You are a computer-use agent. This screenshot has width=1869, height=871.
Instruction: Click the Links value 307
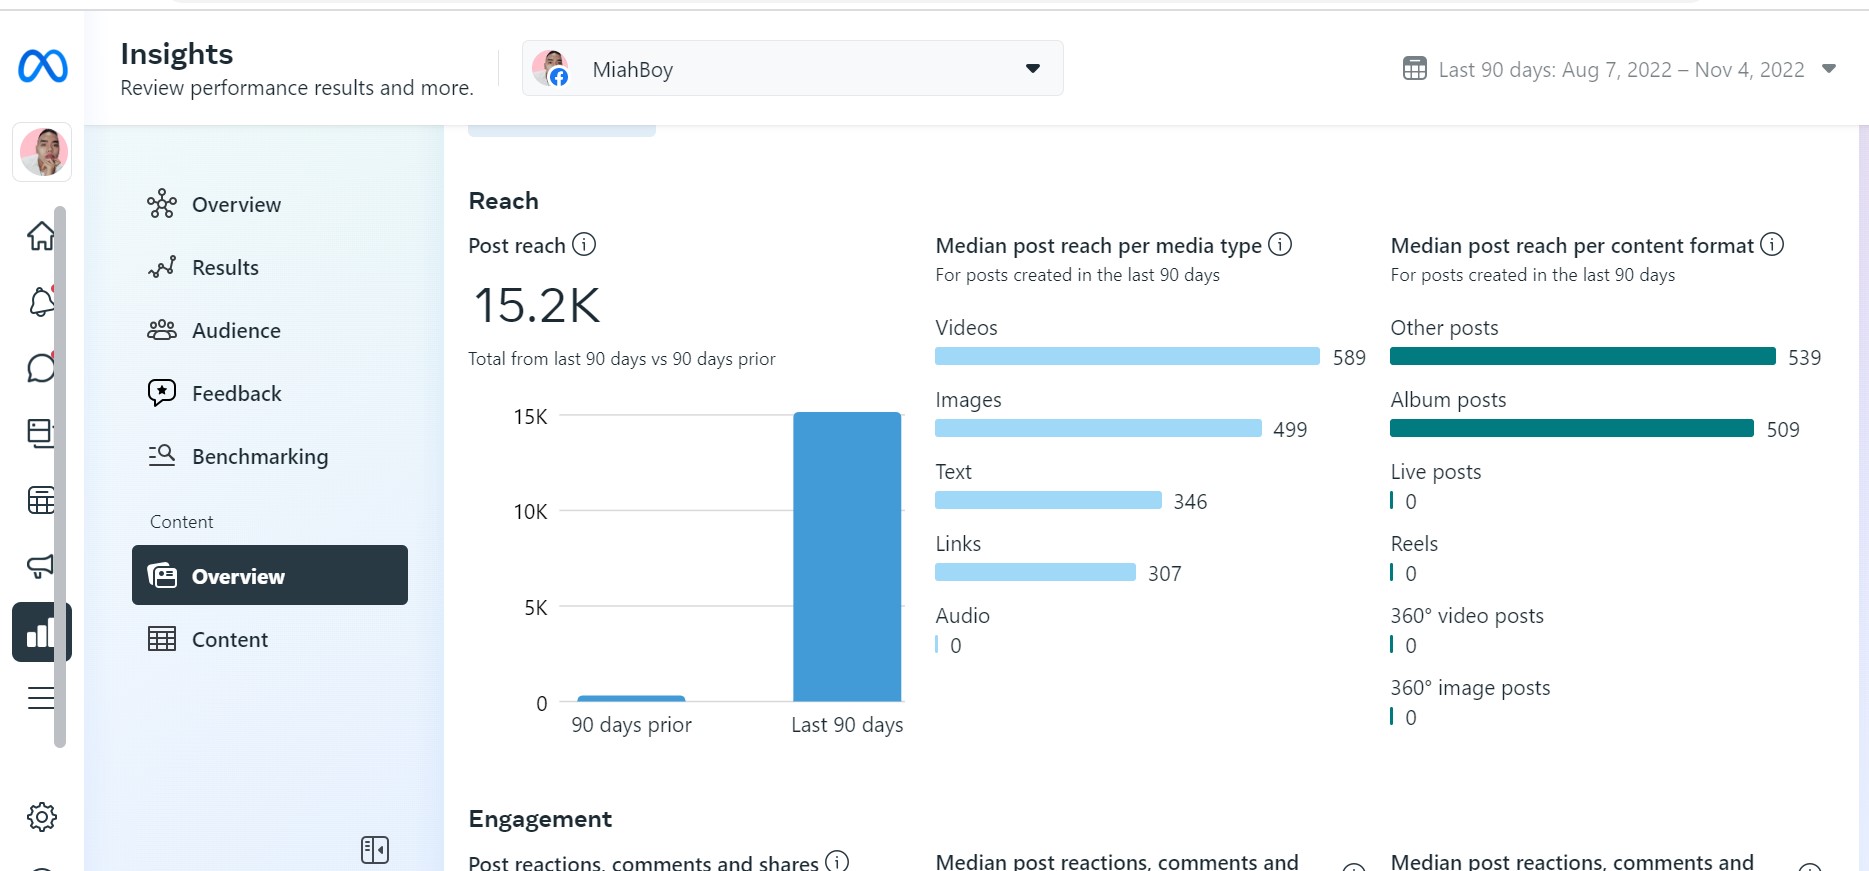[1164, 574]
